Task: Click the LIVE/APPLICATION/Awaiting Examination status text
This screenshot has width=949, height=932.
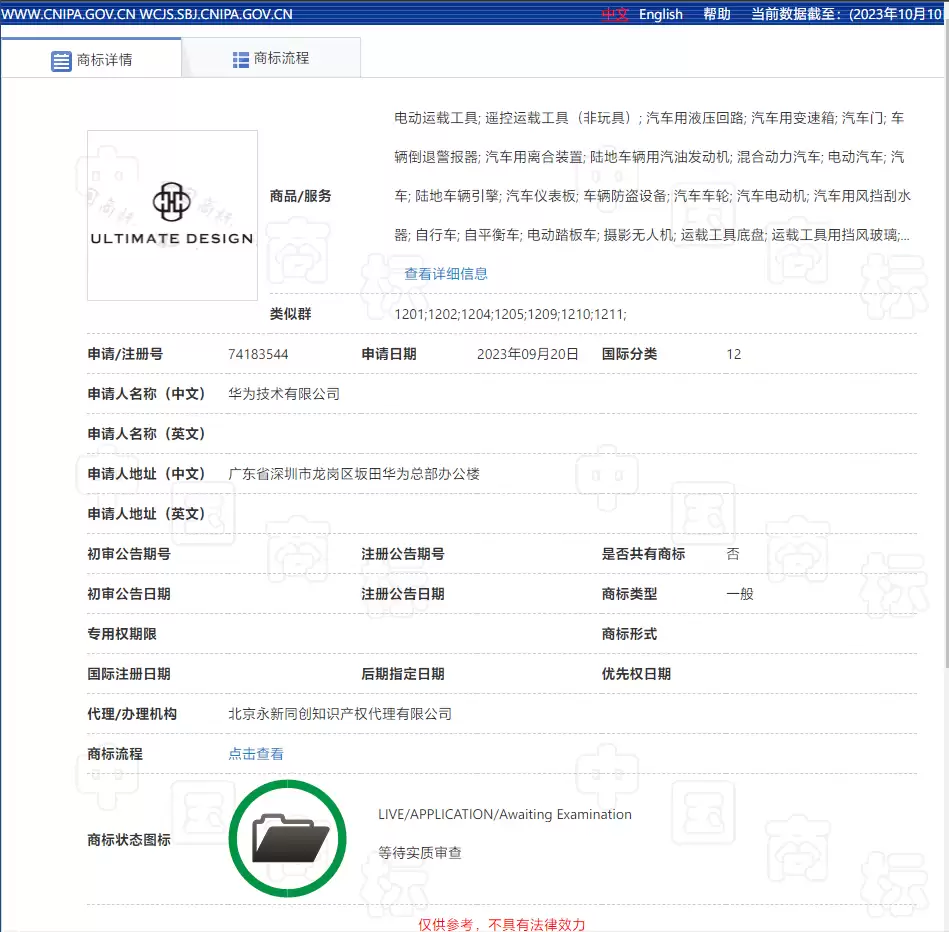Action: click(x=505, y=814)
